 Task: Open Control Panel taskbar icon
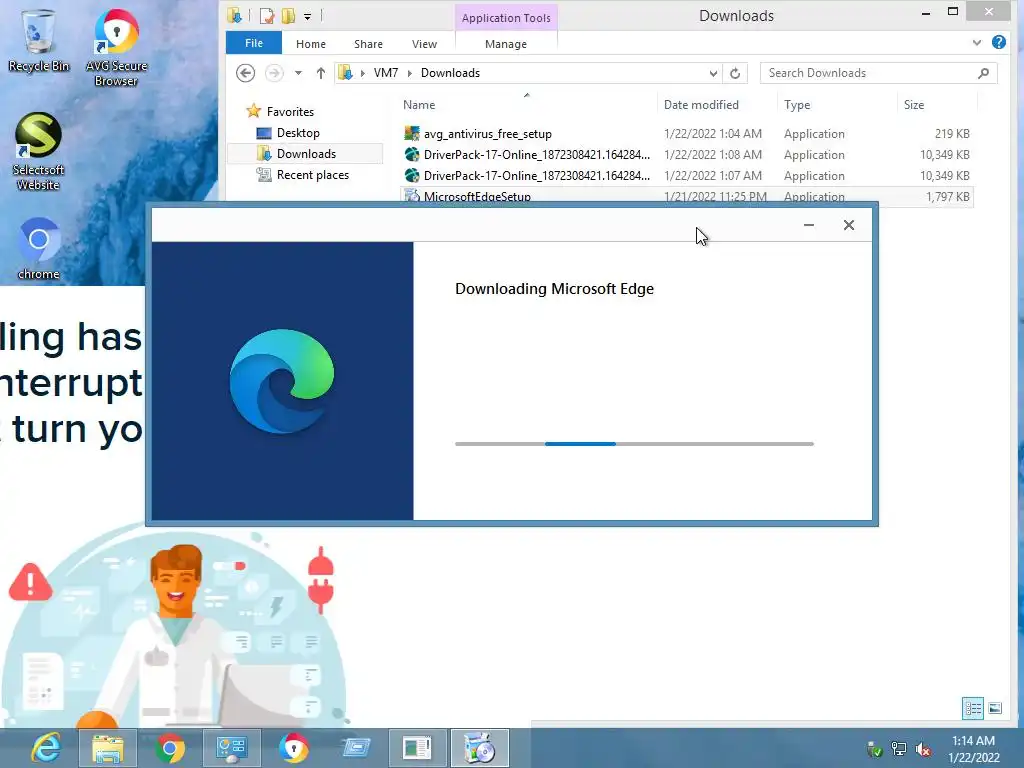231,748
